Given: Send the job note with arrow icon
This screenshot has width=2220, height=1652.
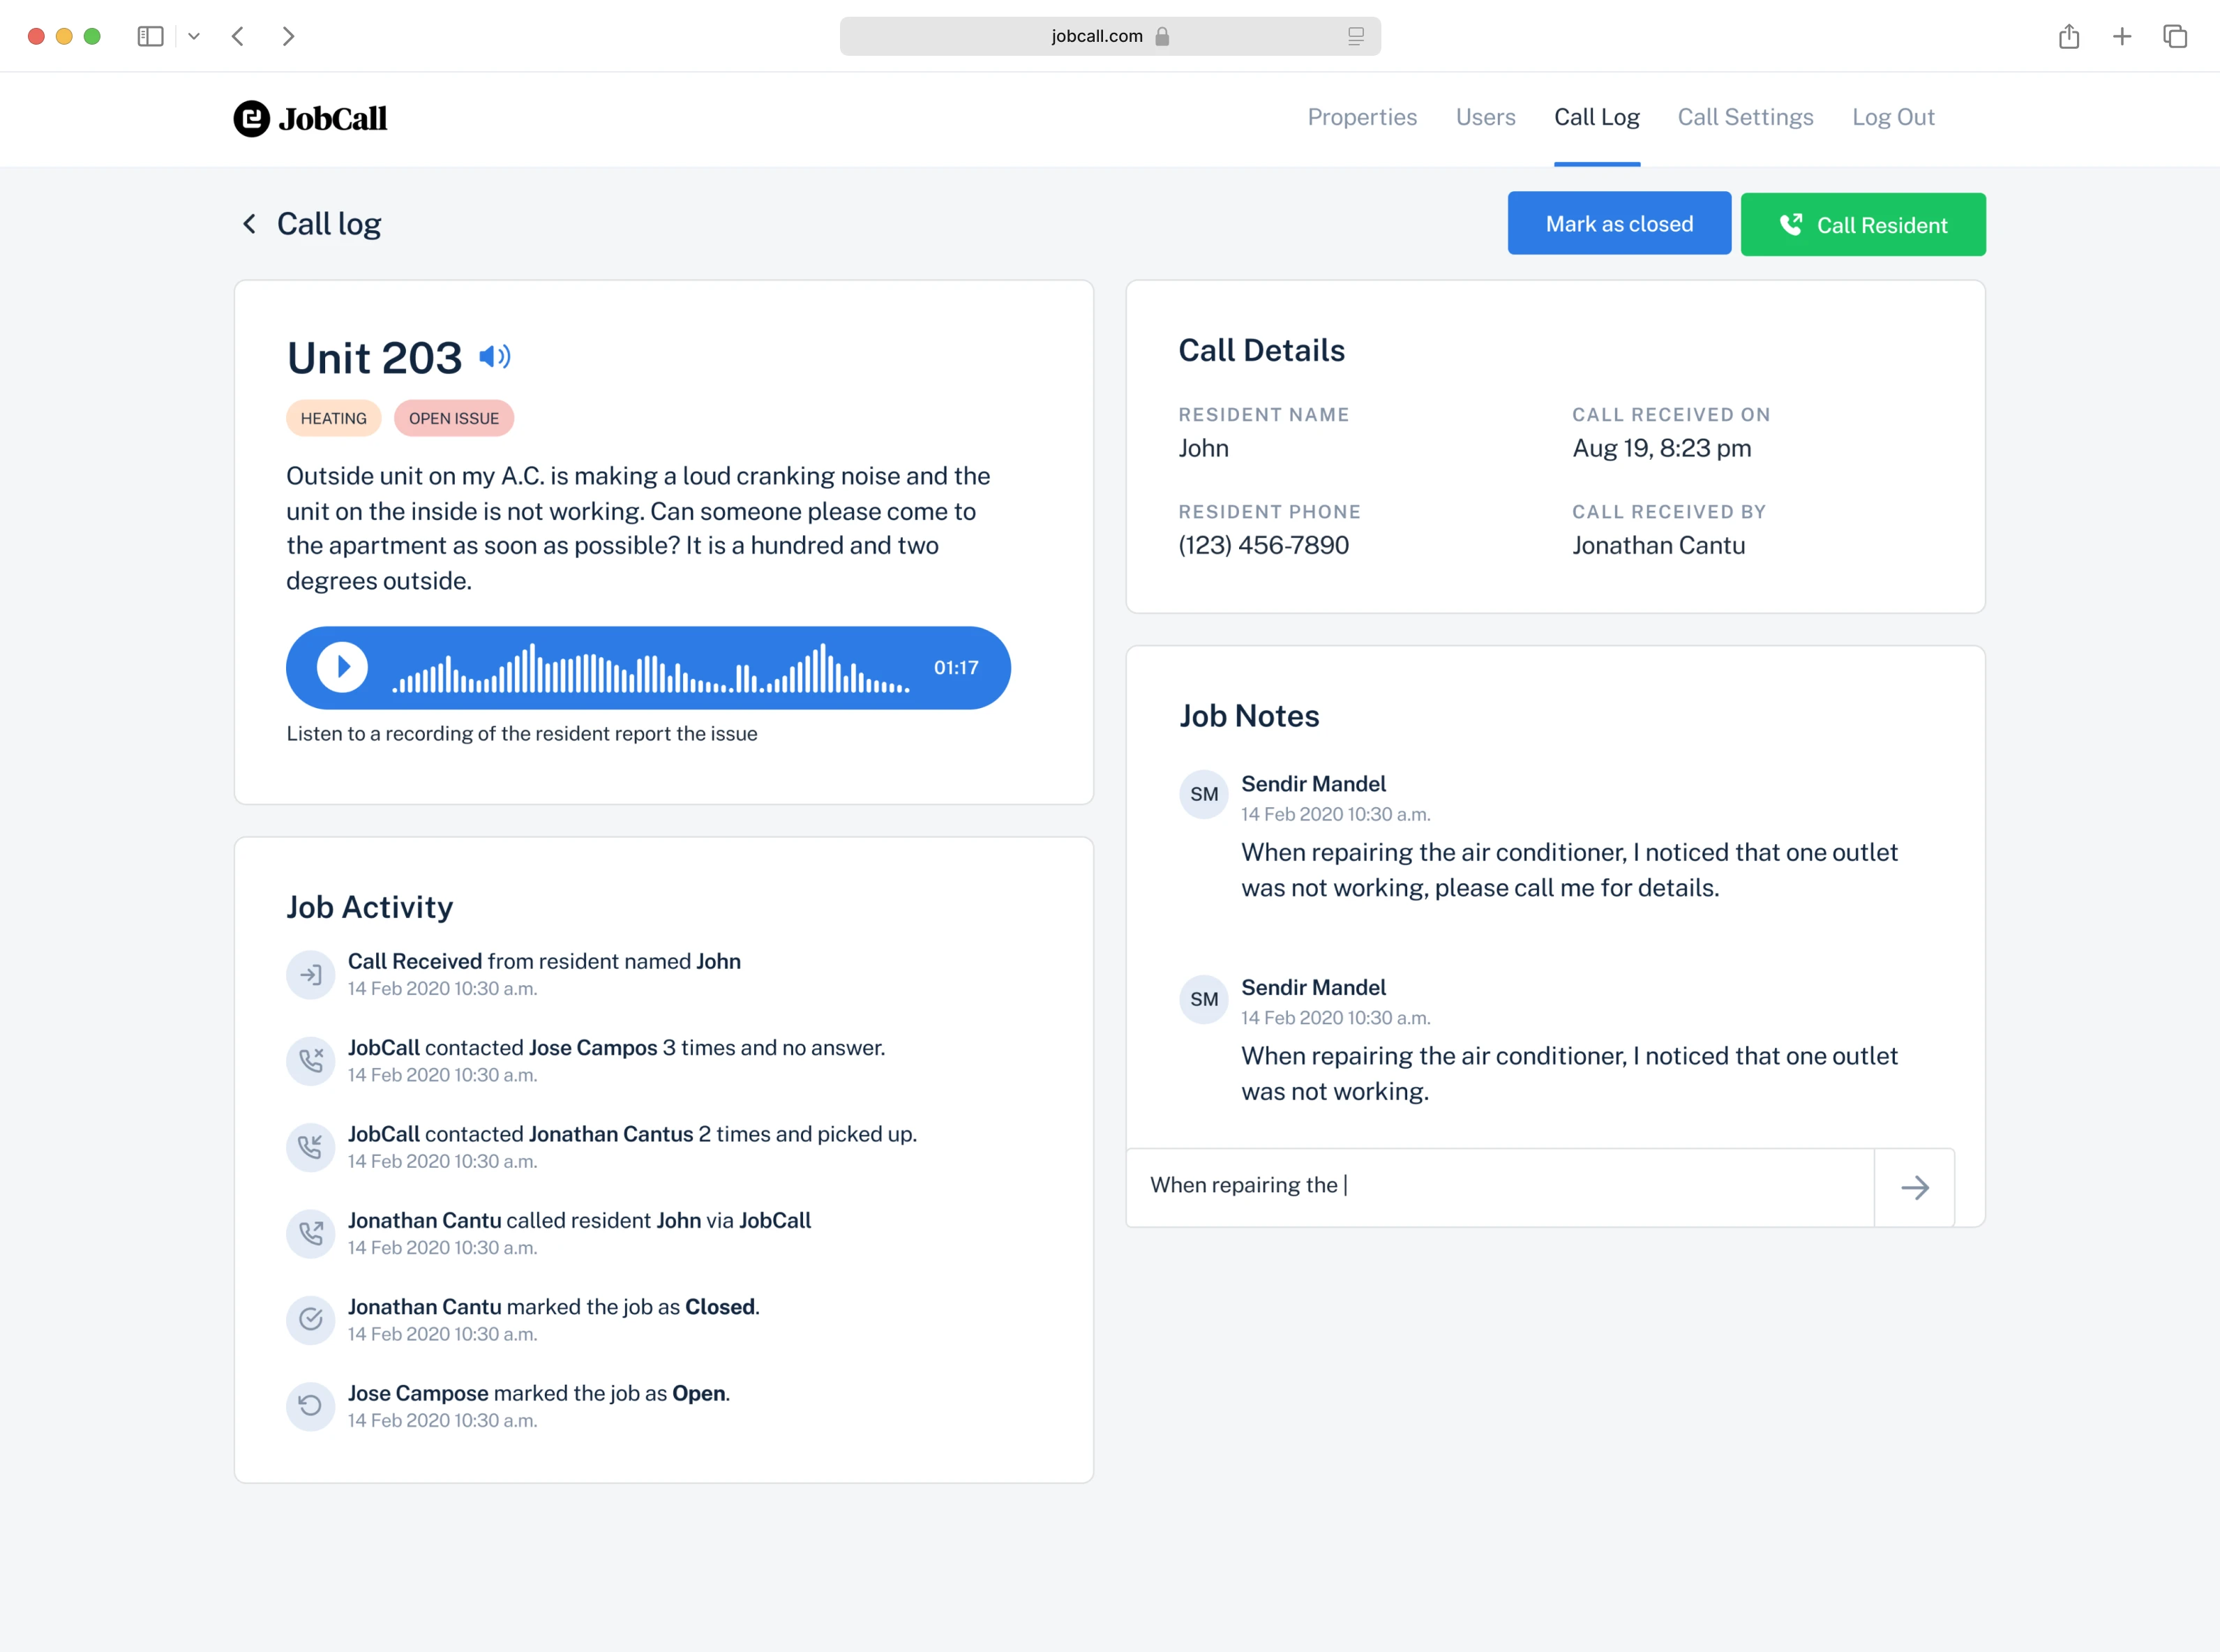Looking at the screenshot, I should (1914, 1187).
